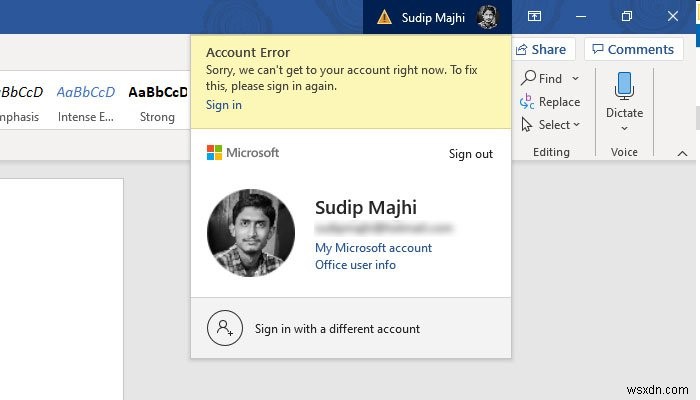Click Sign in link in error banner

[x=223, y=105]
